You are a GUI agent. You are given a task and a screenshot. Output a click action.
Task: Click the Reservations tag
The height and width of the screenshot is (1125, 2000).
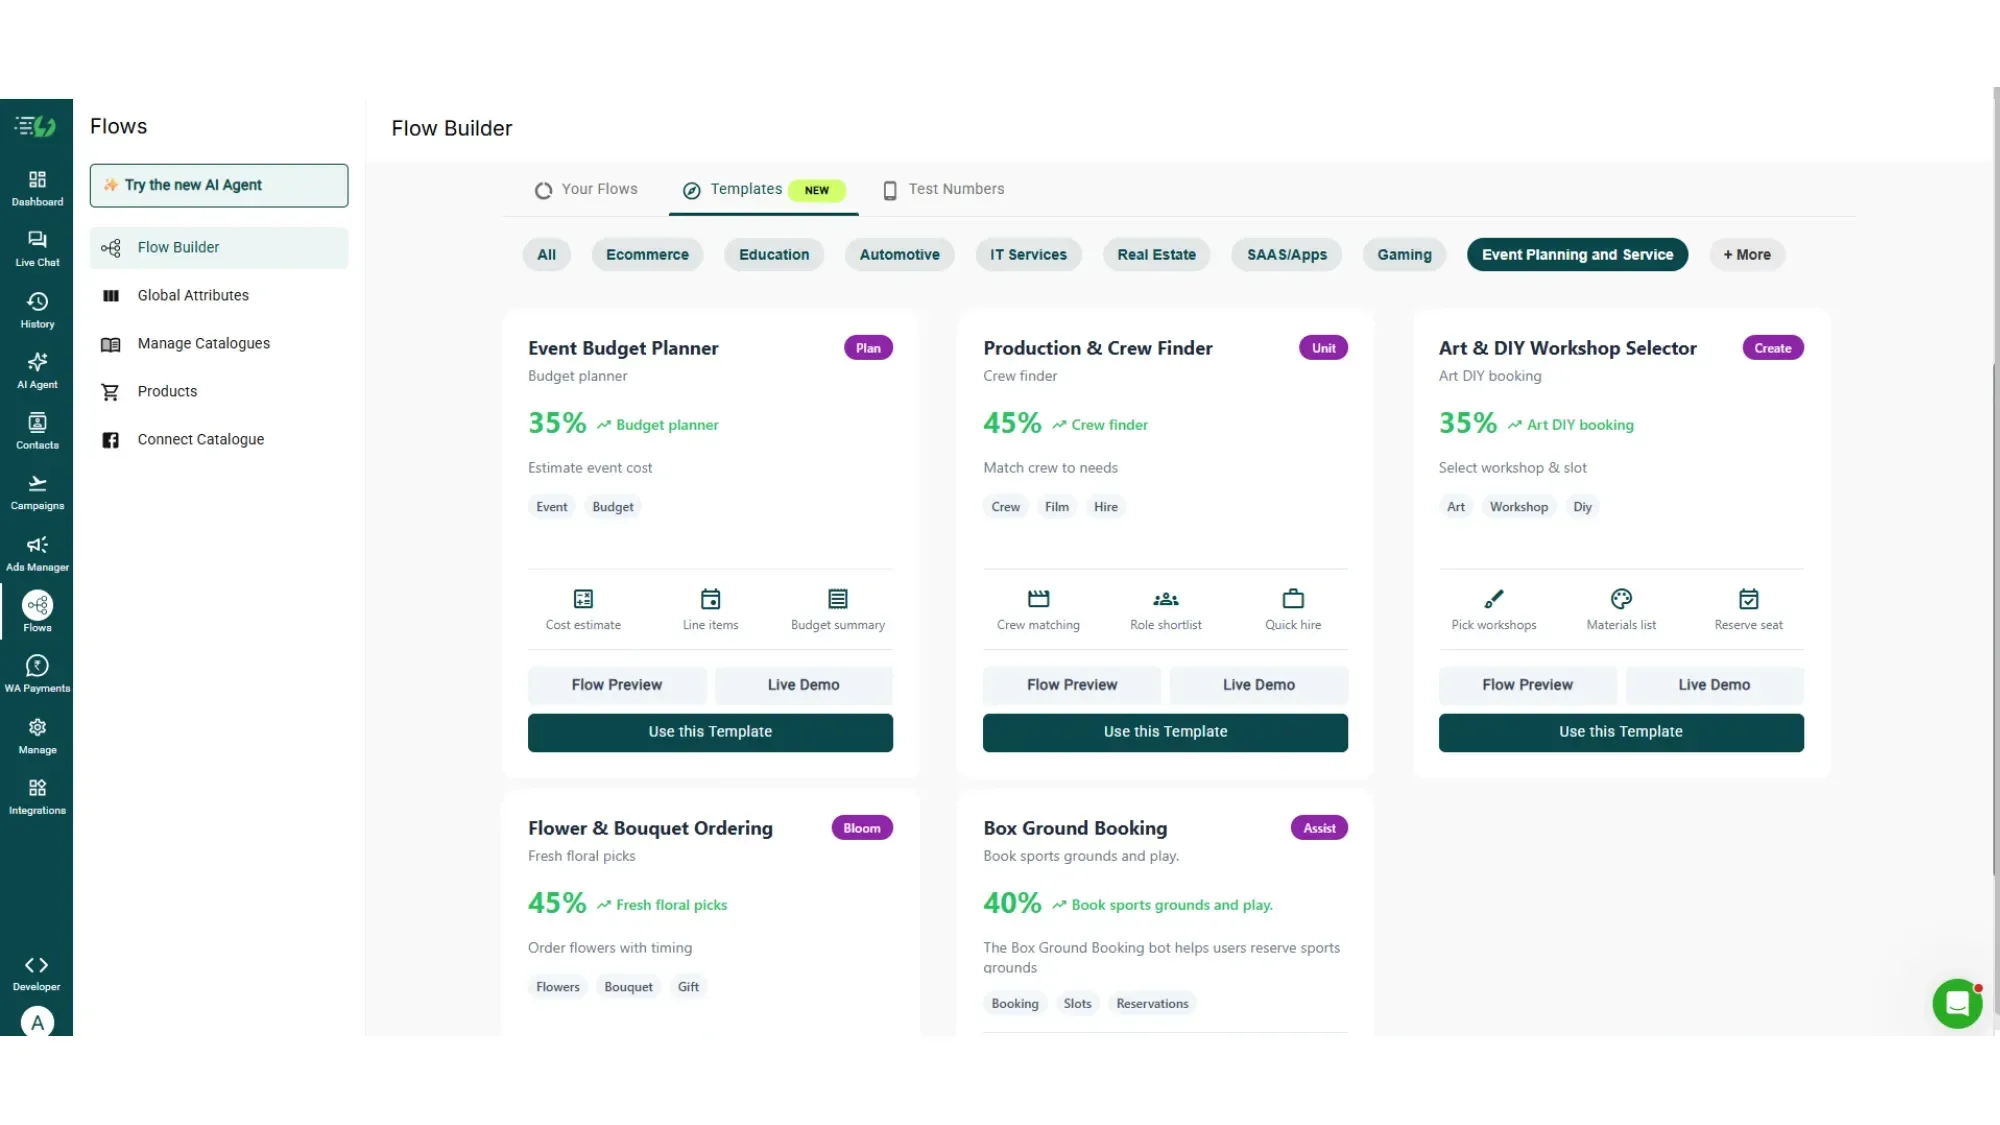(1152, 1004)
